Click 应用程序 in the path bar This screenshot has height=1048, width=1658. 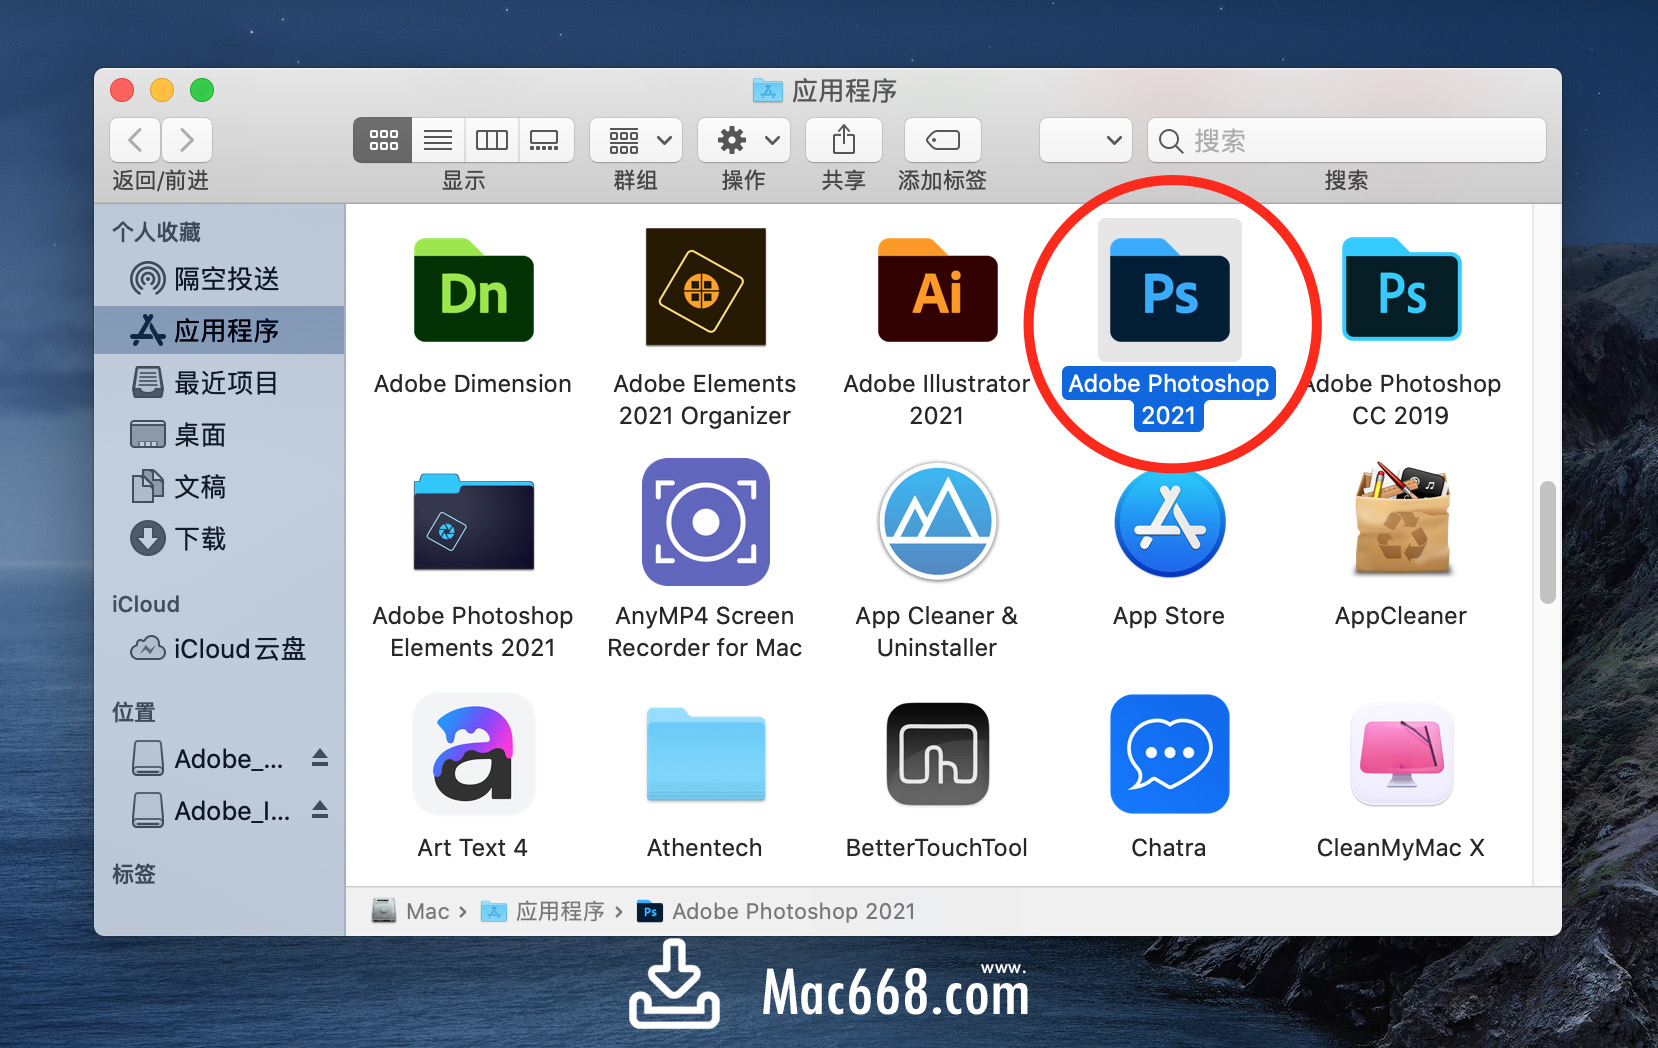(x=543, y=911)
